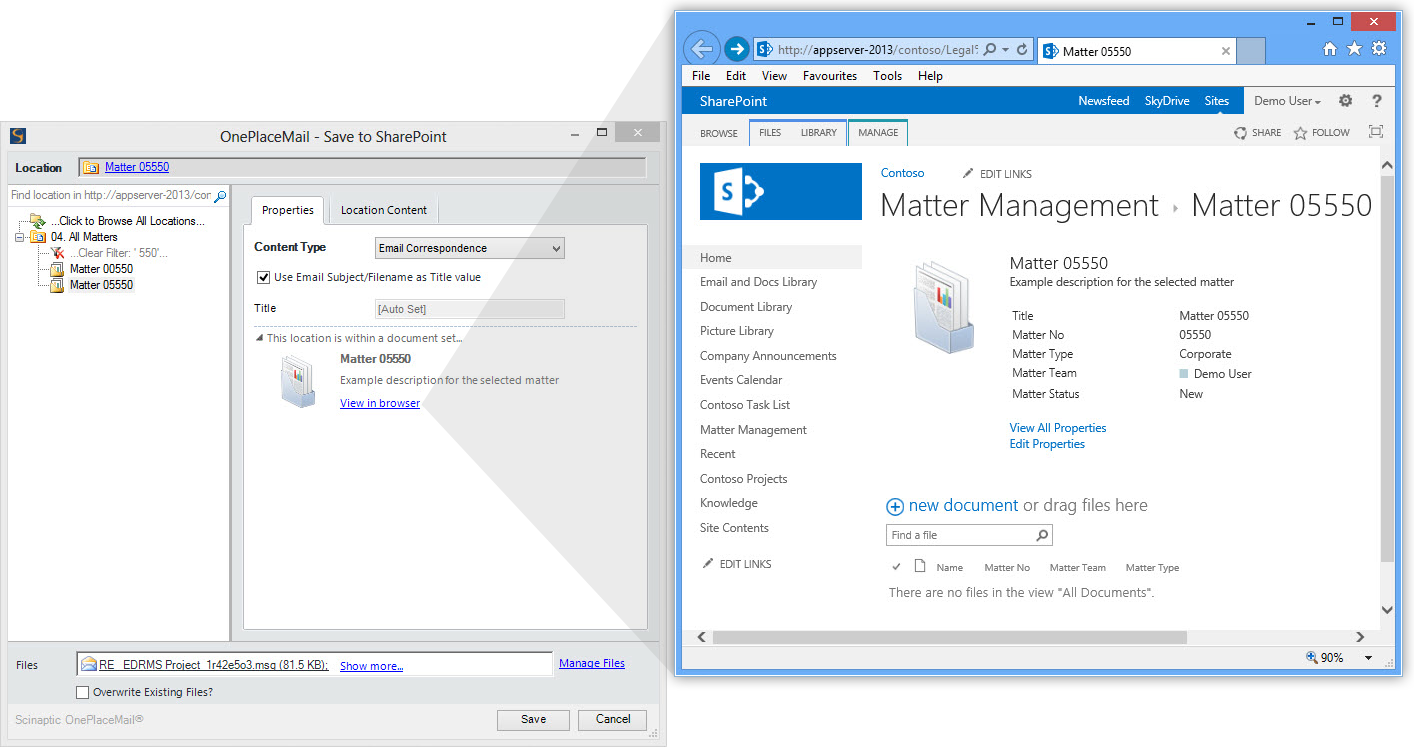Select the Properties tab

pyautogui.click(x=287, y=210)
